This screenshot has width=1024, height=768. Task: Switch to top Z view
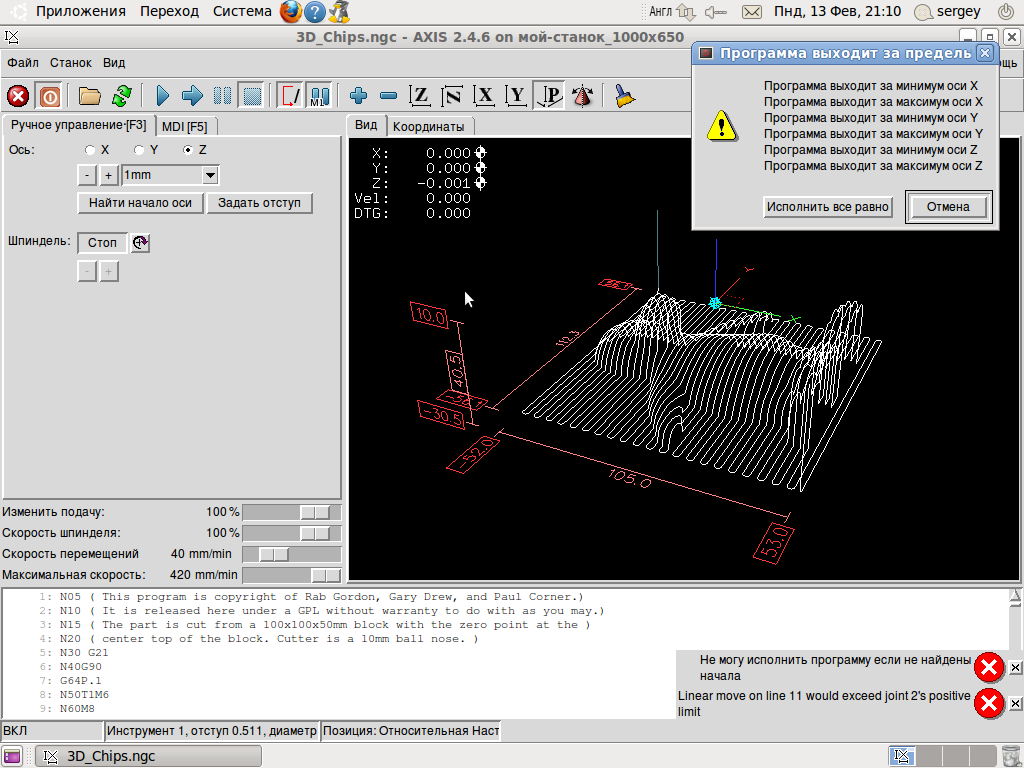point(421,96)
